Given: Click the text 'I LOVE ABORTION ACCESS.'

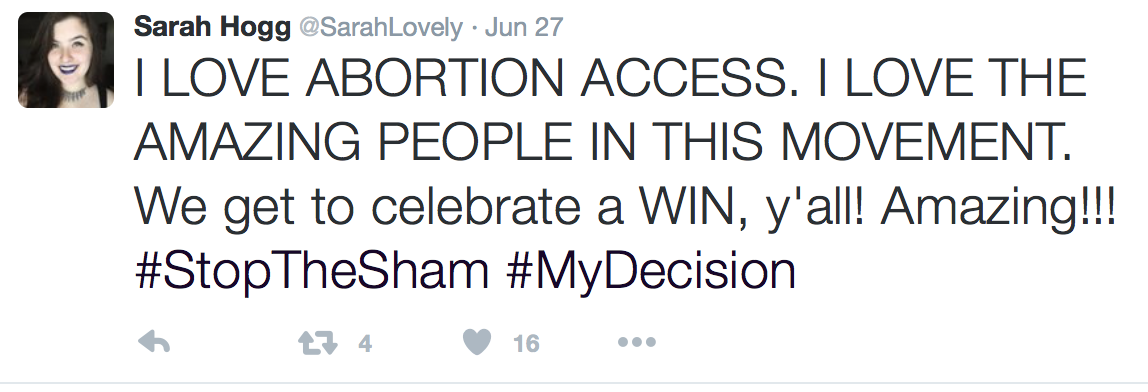Looking at the screenshot, I should [466, 78].
